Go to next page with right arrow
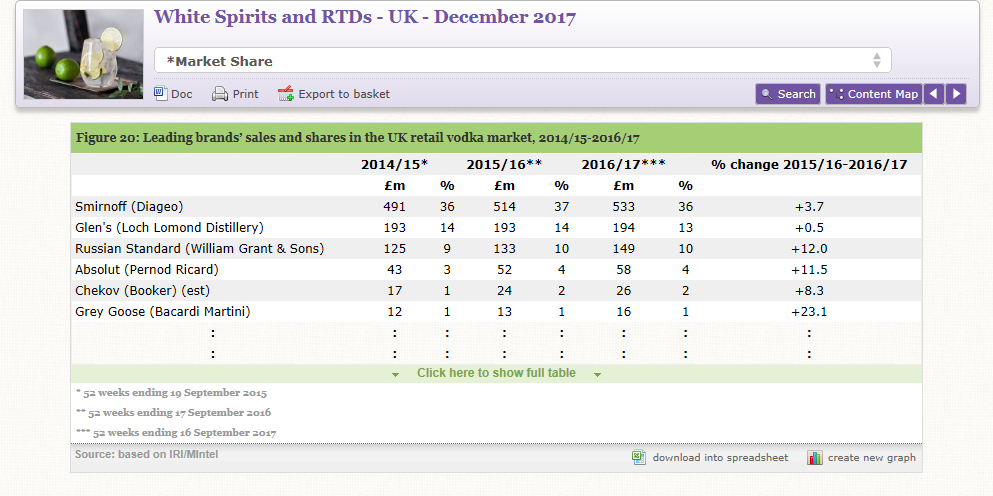This screenshot has height=496, width=993. pos(956,94)
